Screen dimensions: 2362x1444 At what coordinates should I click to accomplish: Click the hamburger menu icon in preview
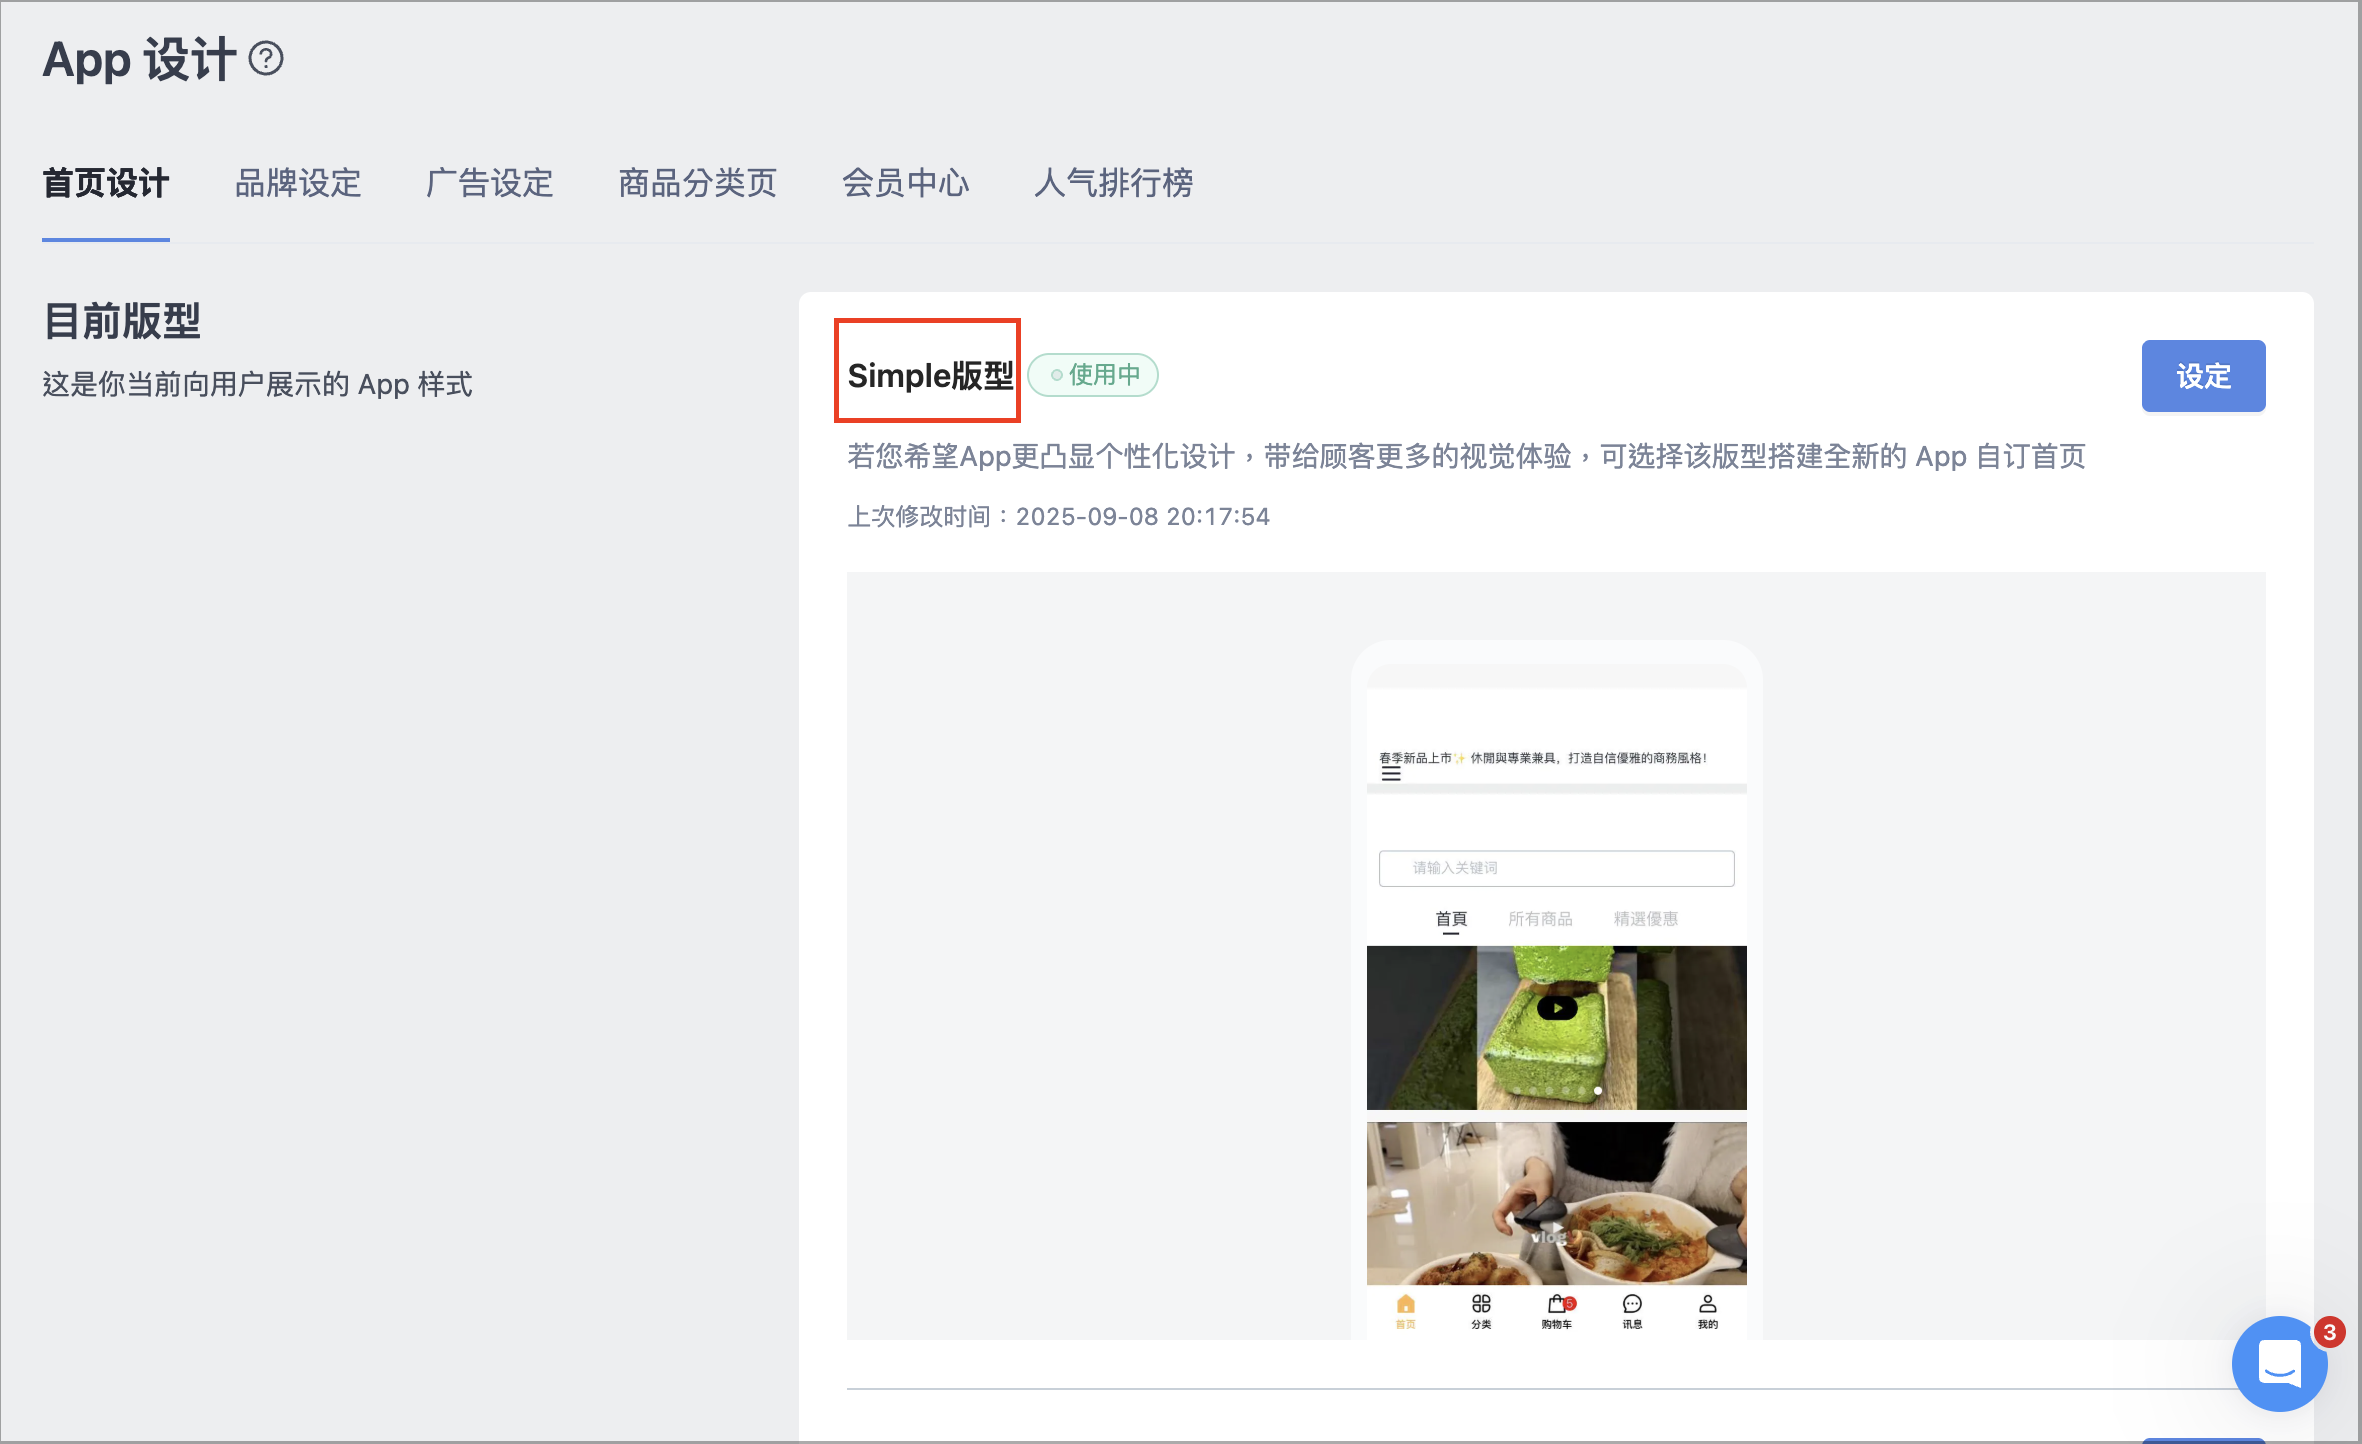click(x=1391, y=775)
